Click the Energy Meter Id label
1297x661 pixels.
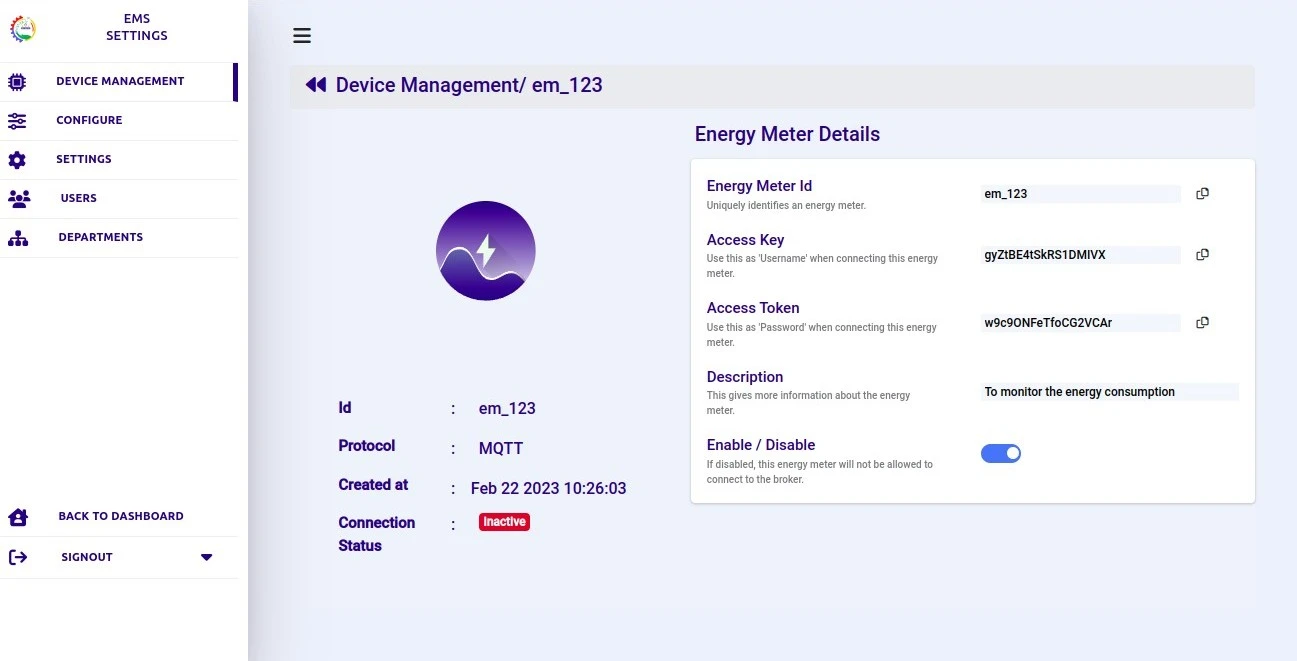759,186
